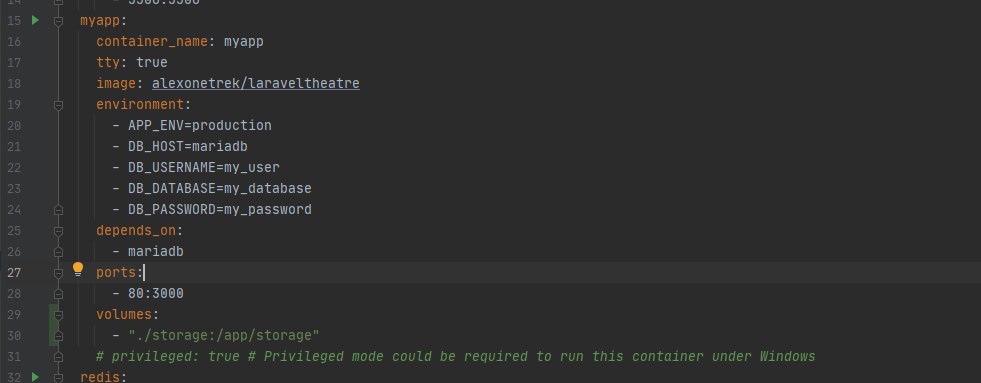The image size is (981, 383).
Task: Place cursor on the container_name key
Action: 152,41
